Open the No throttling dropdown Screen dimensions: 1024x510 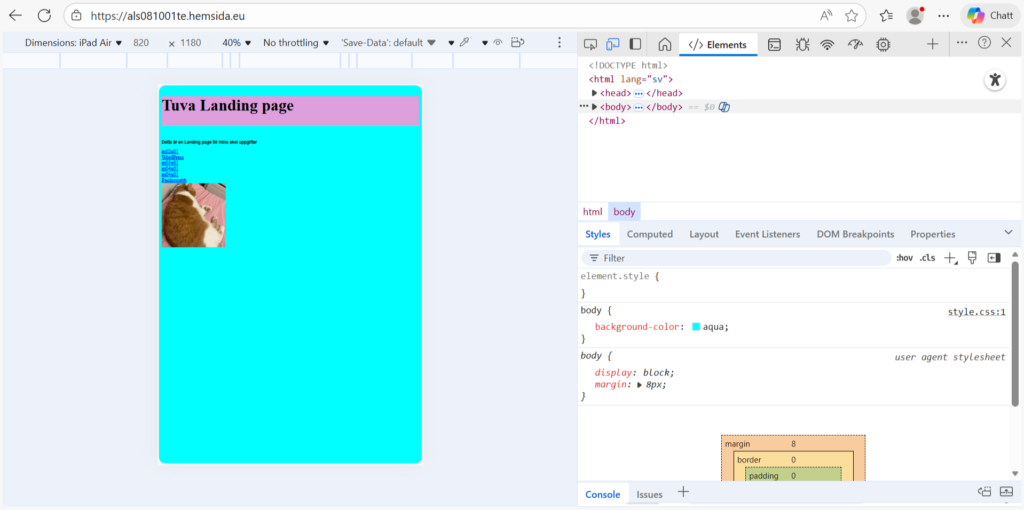click(x=296, y=43)
